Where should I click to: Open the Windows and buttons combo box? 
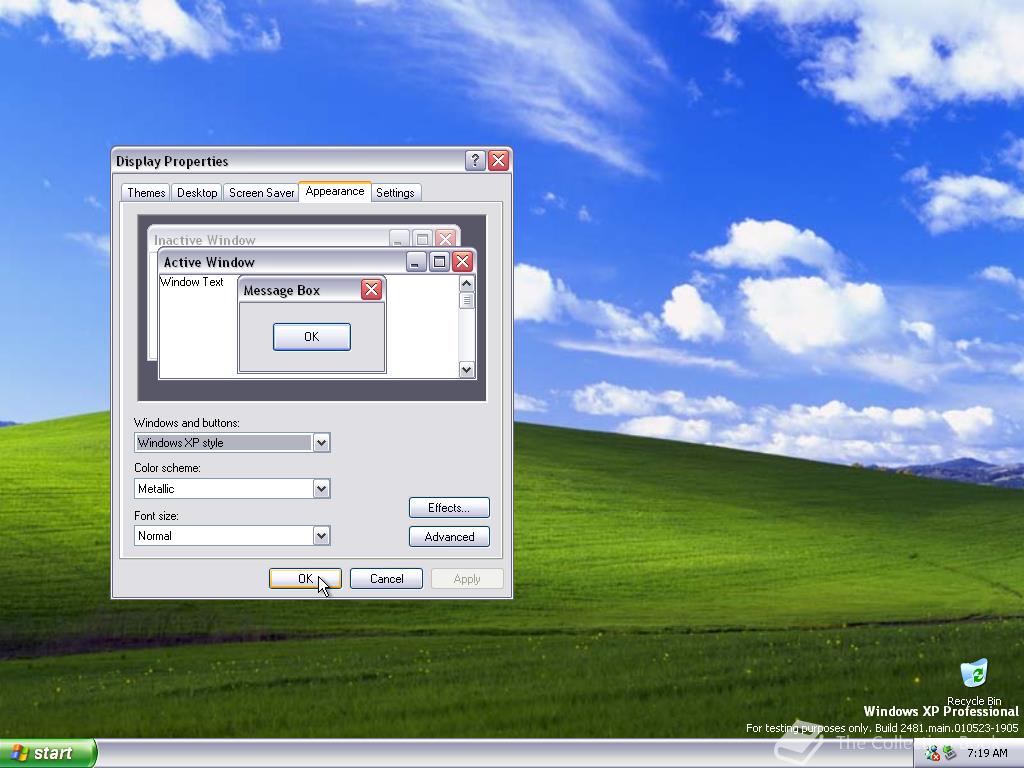pos(232,443)
